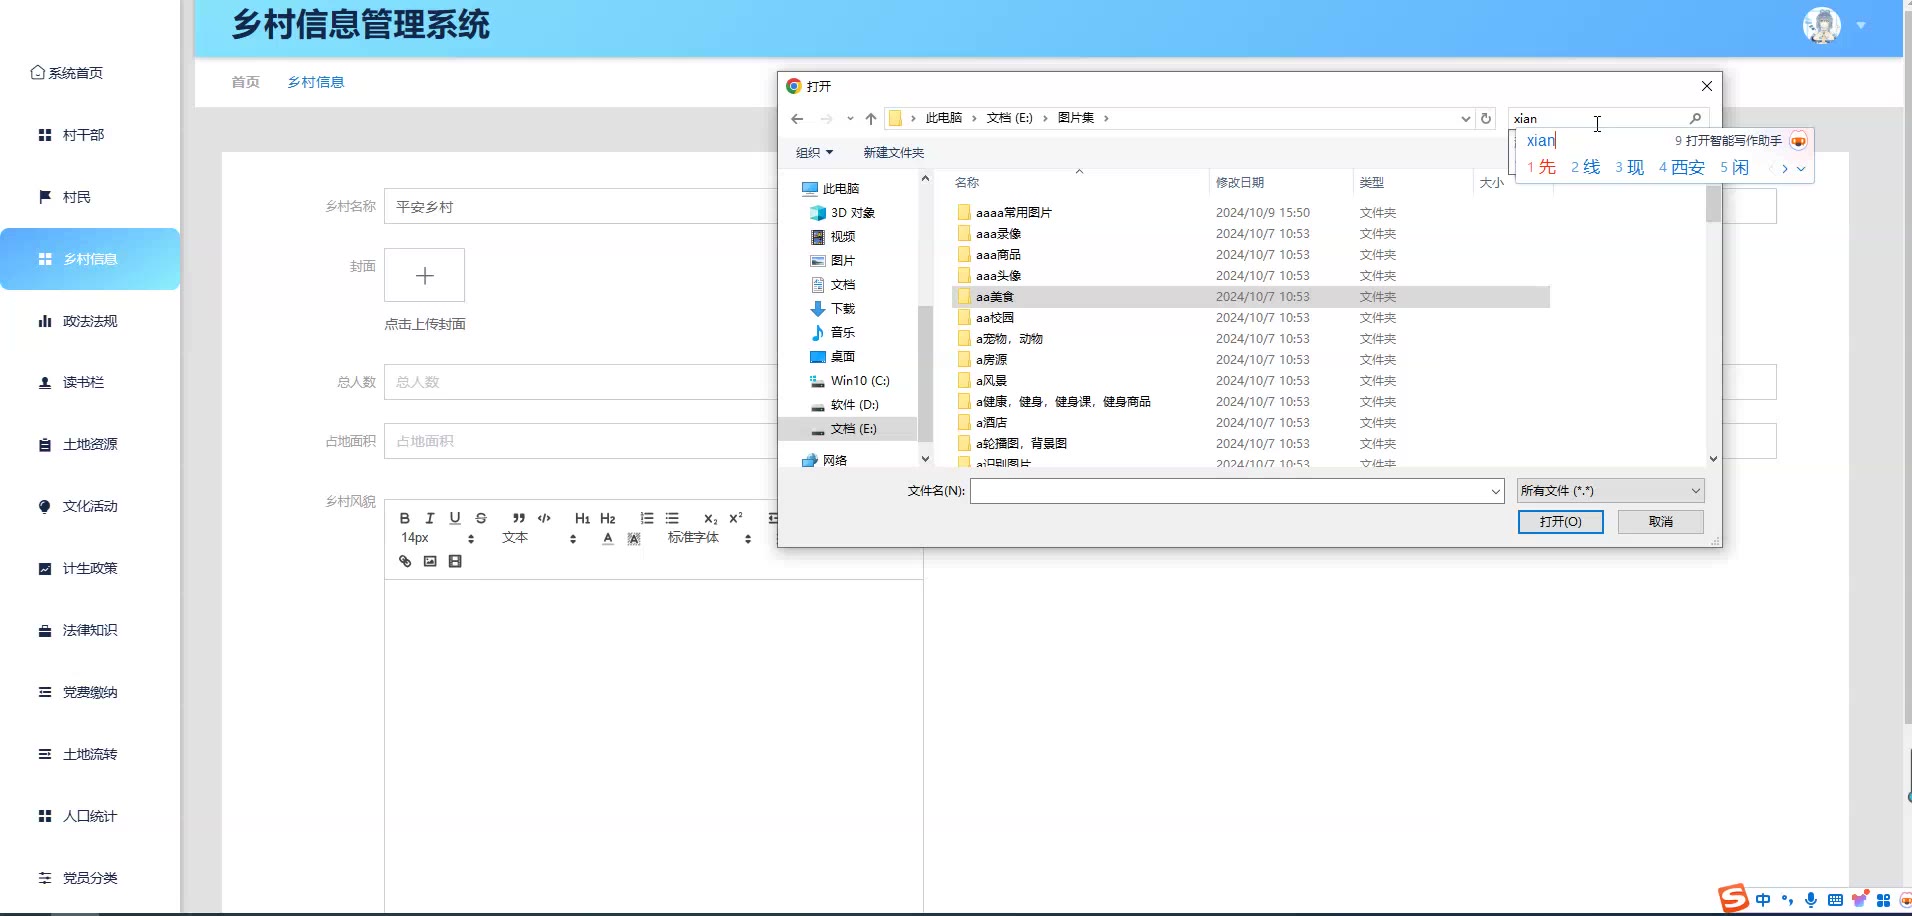Insert a blockquote with the quote icon
Viewport: 1912px width, 916px height.
518,518
